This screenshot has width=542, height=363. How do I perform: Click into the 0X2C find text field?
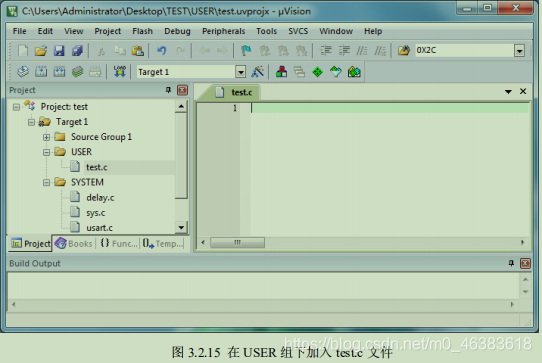(x=464, y=50)
